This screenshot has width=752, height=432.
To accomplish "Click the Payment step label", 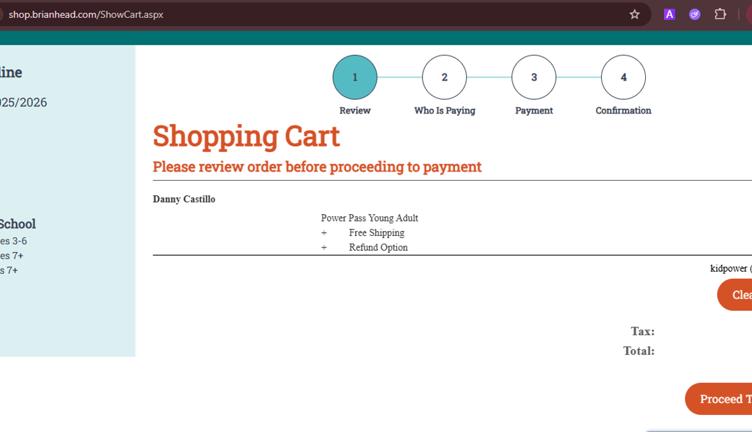I will 534,110.
